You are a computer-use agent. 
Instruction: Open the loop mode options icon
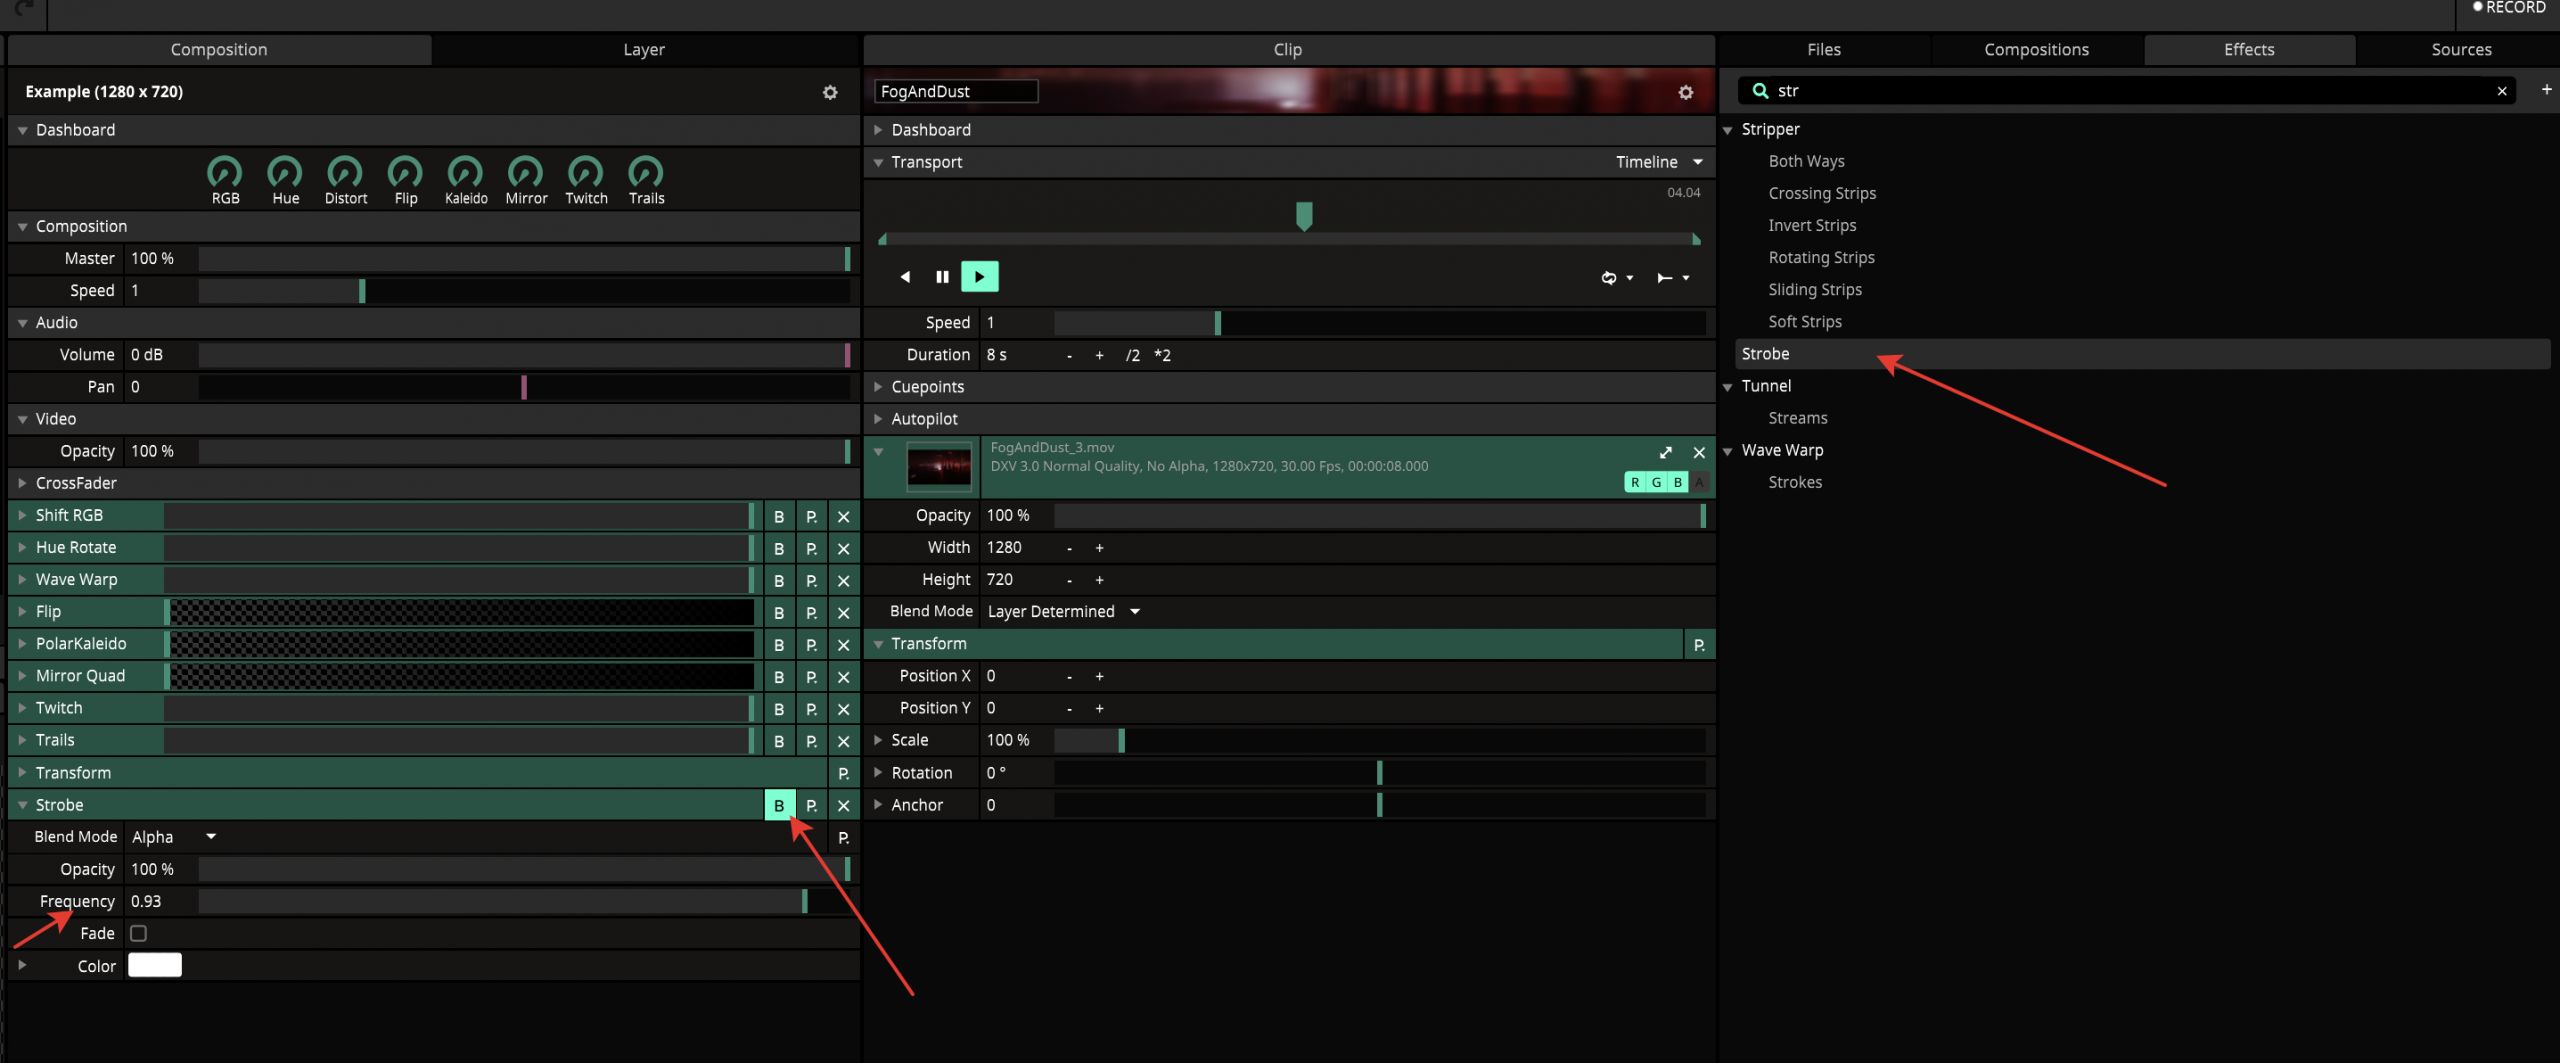pyautogui.click(x=1616, y=278)
